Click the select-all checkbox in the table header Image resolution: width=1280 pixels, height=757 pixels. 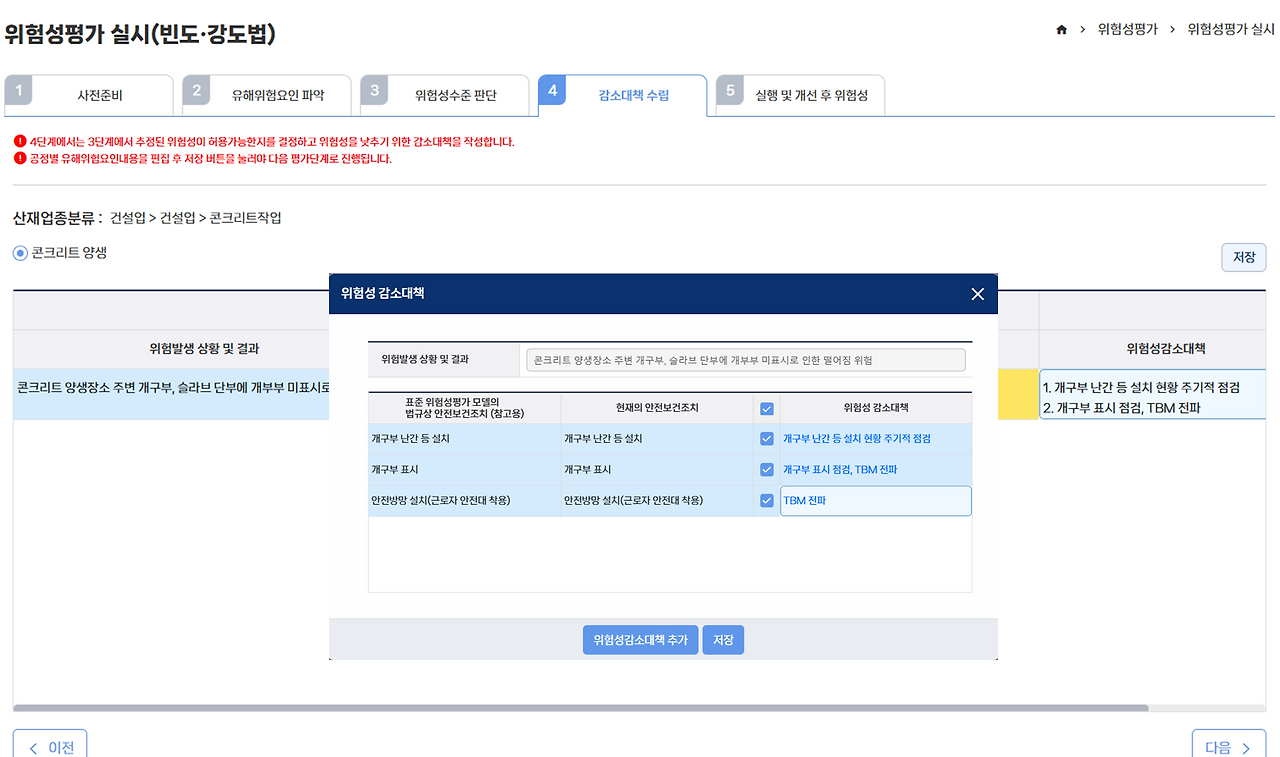(x=765, y=407)
